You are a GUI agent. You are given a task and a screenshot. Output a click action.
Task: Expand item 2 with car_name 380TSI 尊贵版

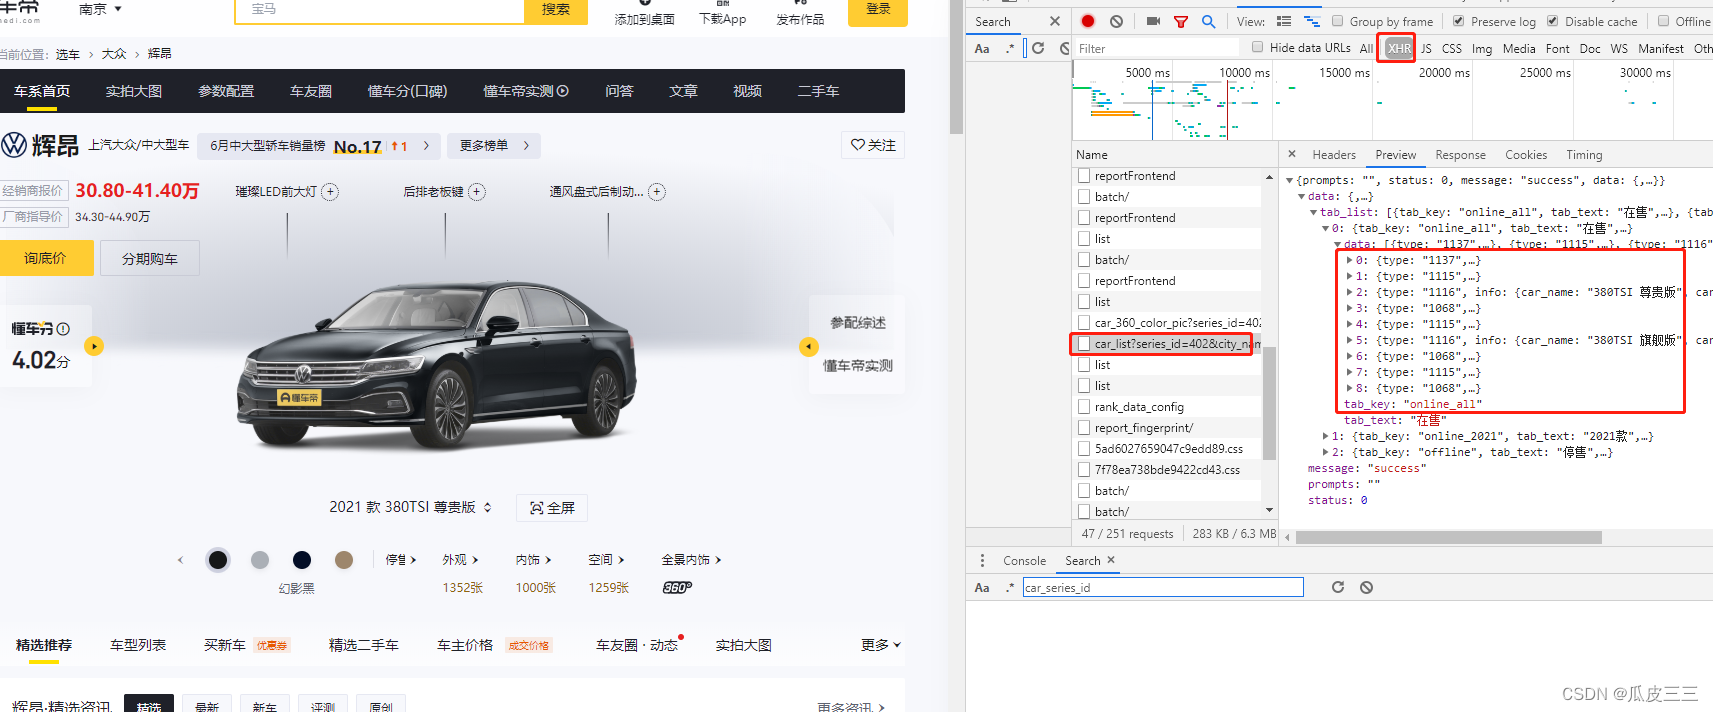point(1349,292)
